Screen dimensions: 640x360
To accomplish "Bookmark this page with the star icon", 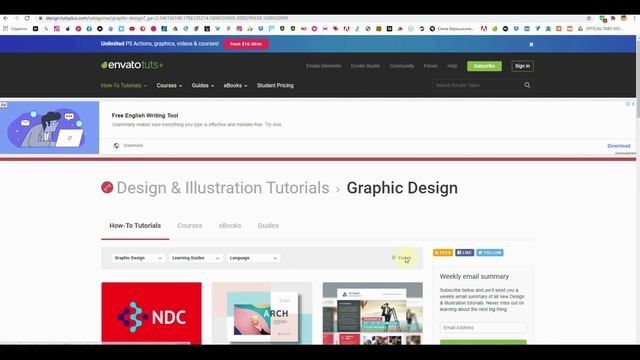I will point(589,18).
